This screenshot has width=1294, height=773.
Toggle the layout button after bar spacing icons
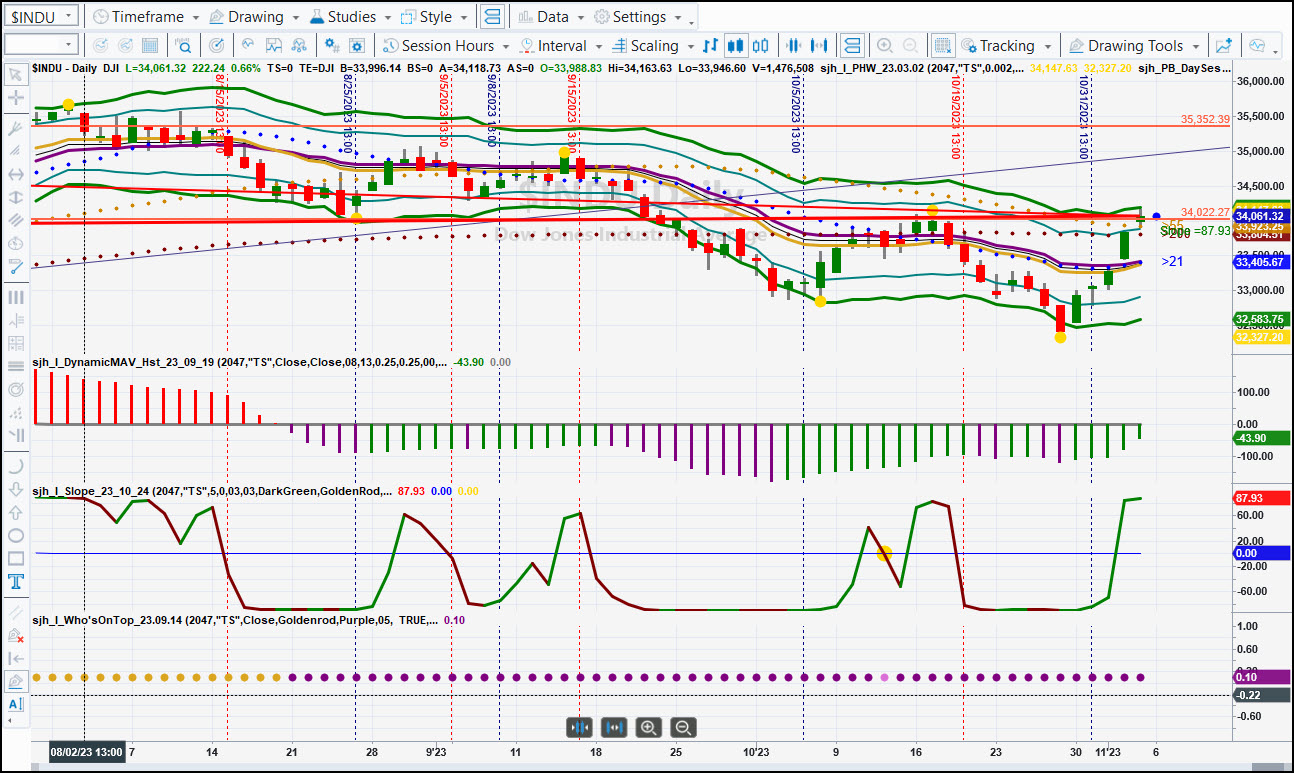pyautogui.click(x=851, y=46)
